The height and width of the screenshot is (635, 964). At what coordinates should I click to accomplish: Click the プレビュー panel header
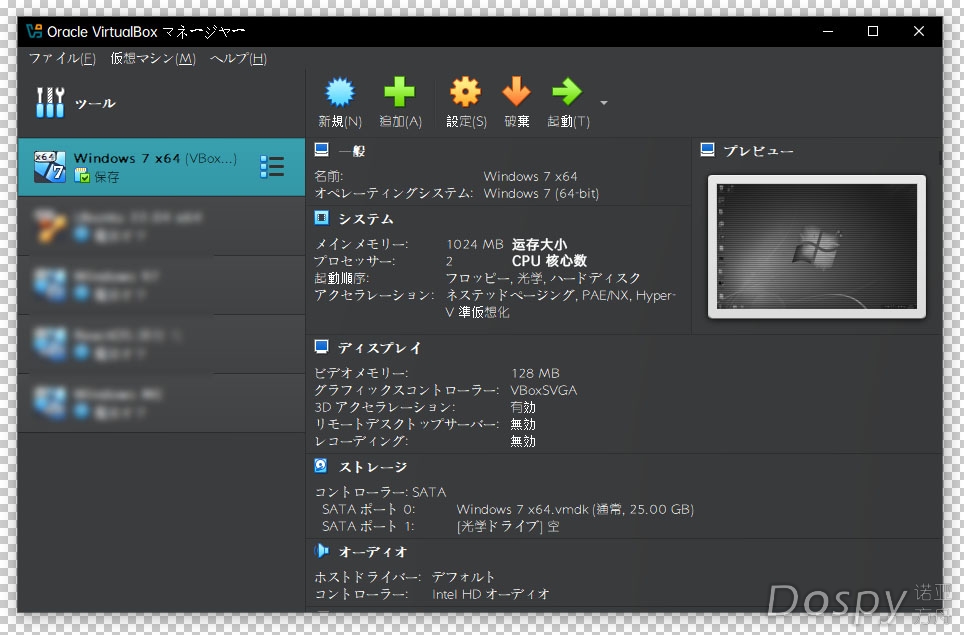tap(758, 151)
